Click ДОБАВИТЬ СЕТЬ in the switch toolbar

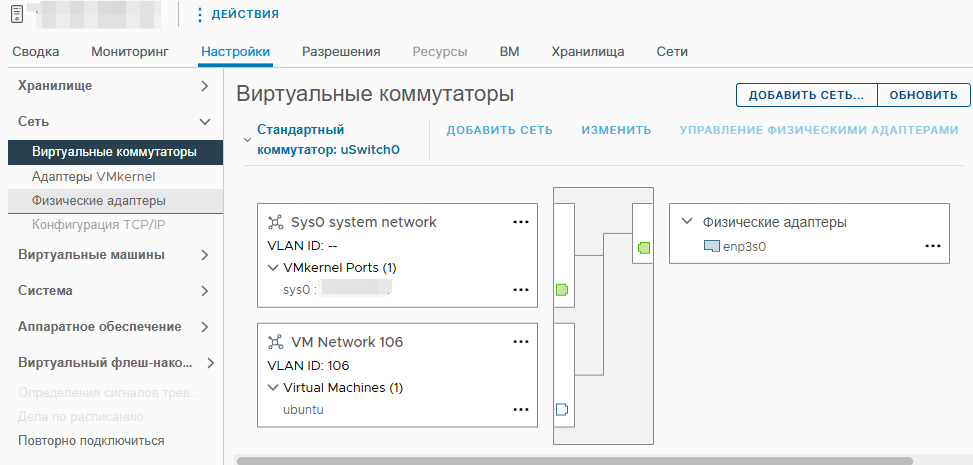[500, 130]
